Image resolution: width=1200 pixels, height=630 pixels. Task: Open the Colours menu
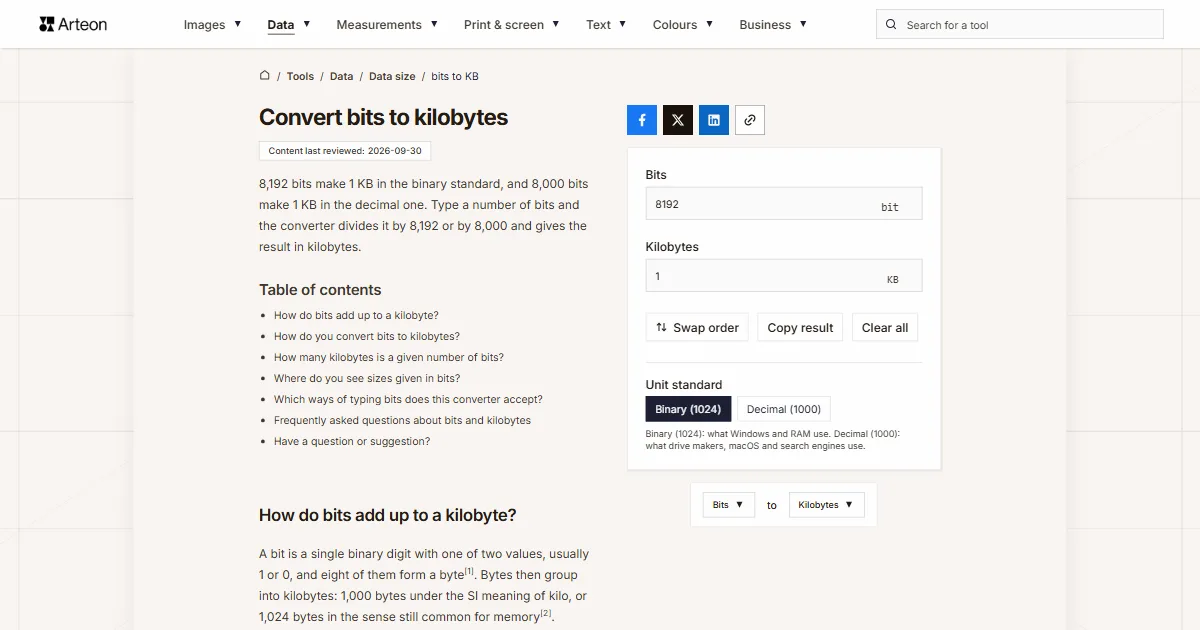(x=683, y=25)
